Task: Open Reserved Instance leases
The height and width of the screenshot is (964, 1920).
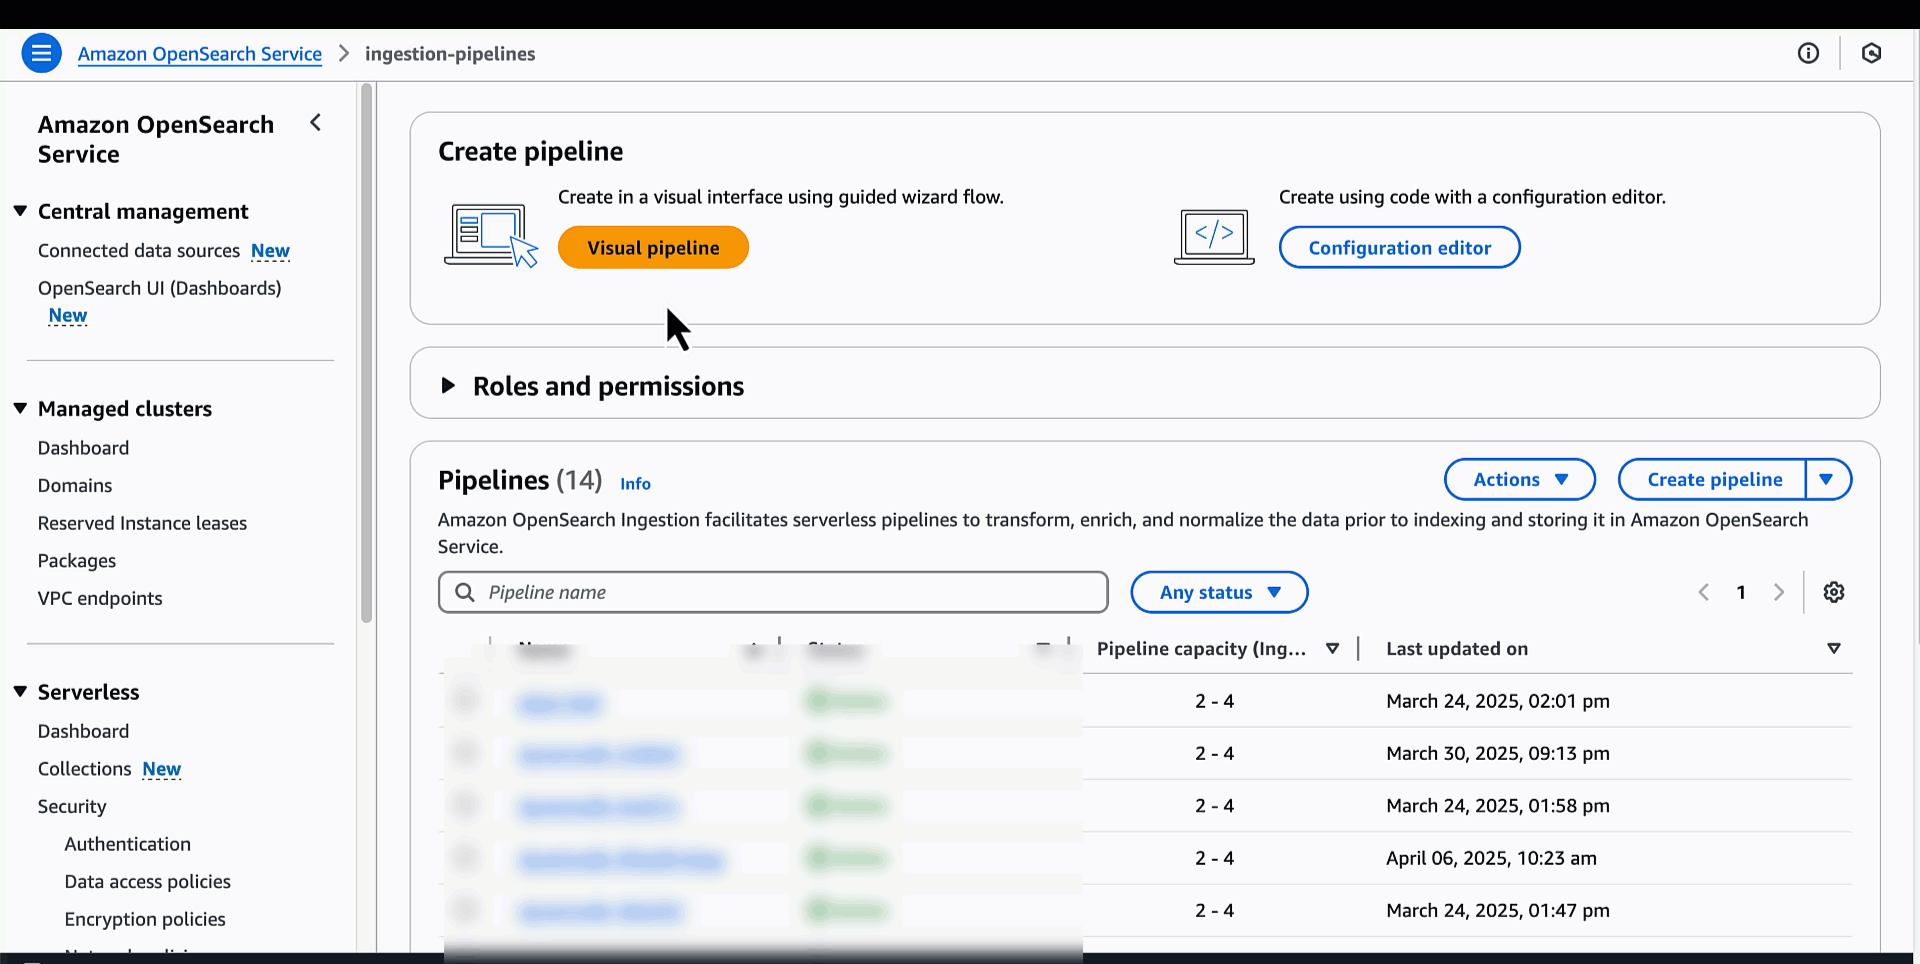Action: click(142, 523)
